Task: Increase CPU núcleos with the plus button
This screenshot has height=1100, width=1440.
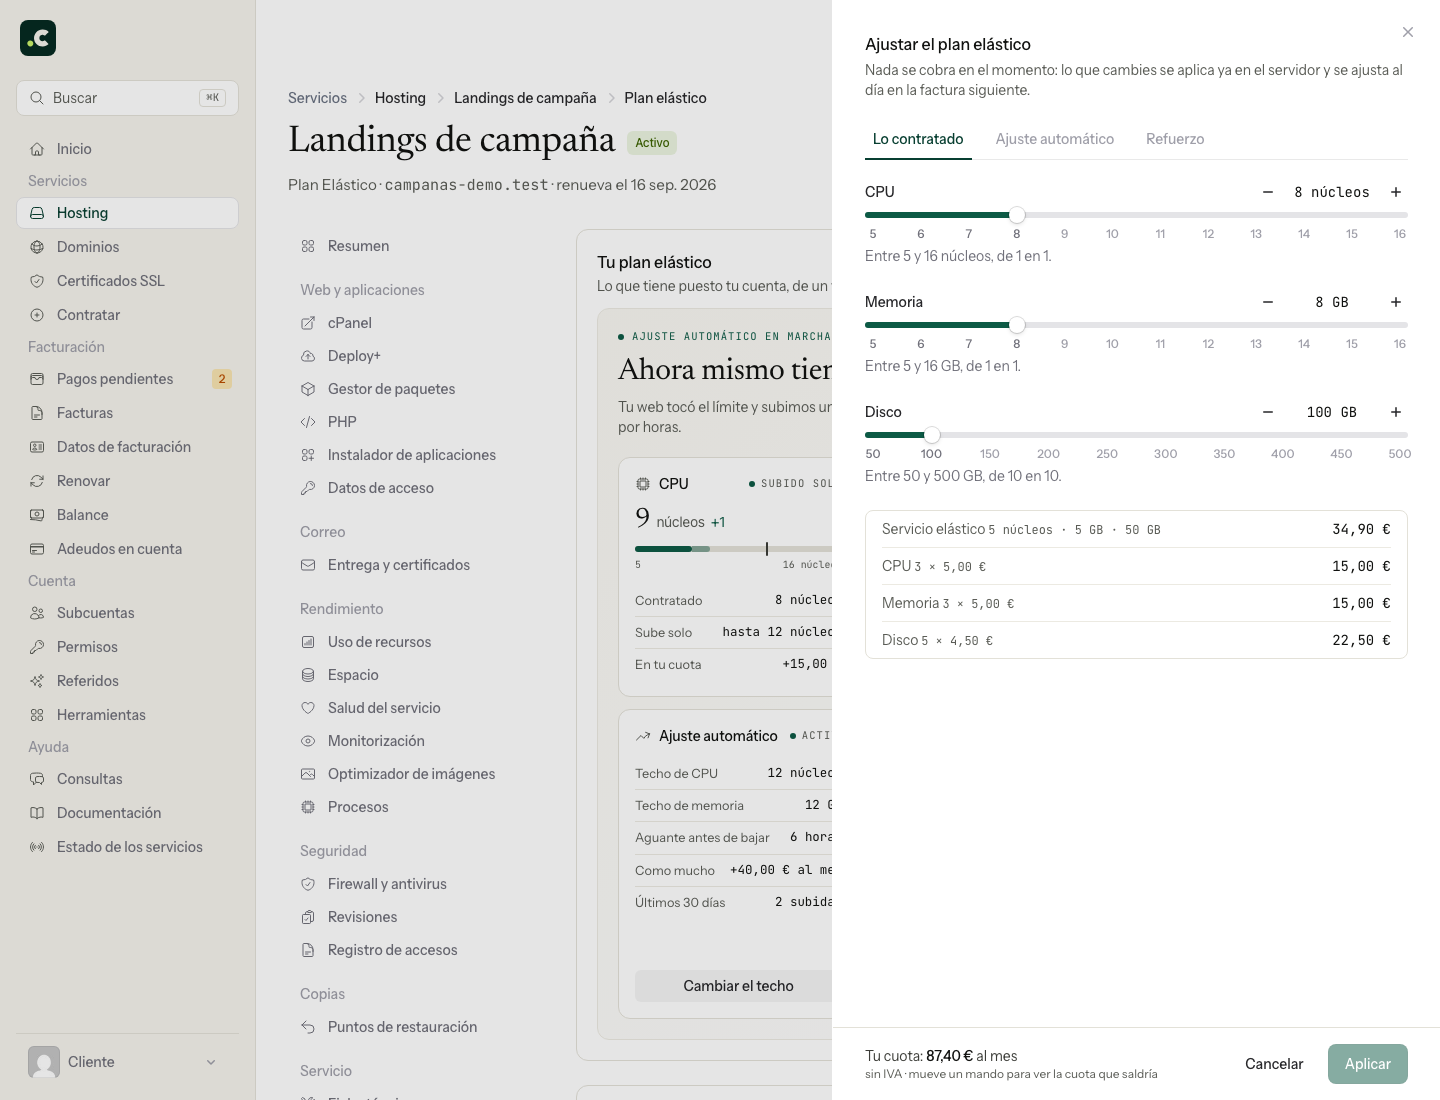Action: [x=1396, y=192]
